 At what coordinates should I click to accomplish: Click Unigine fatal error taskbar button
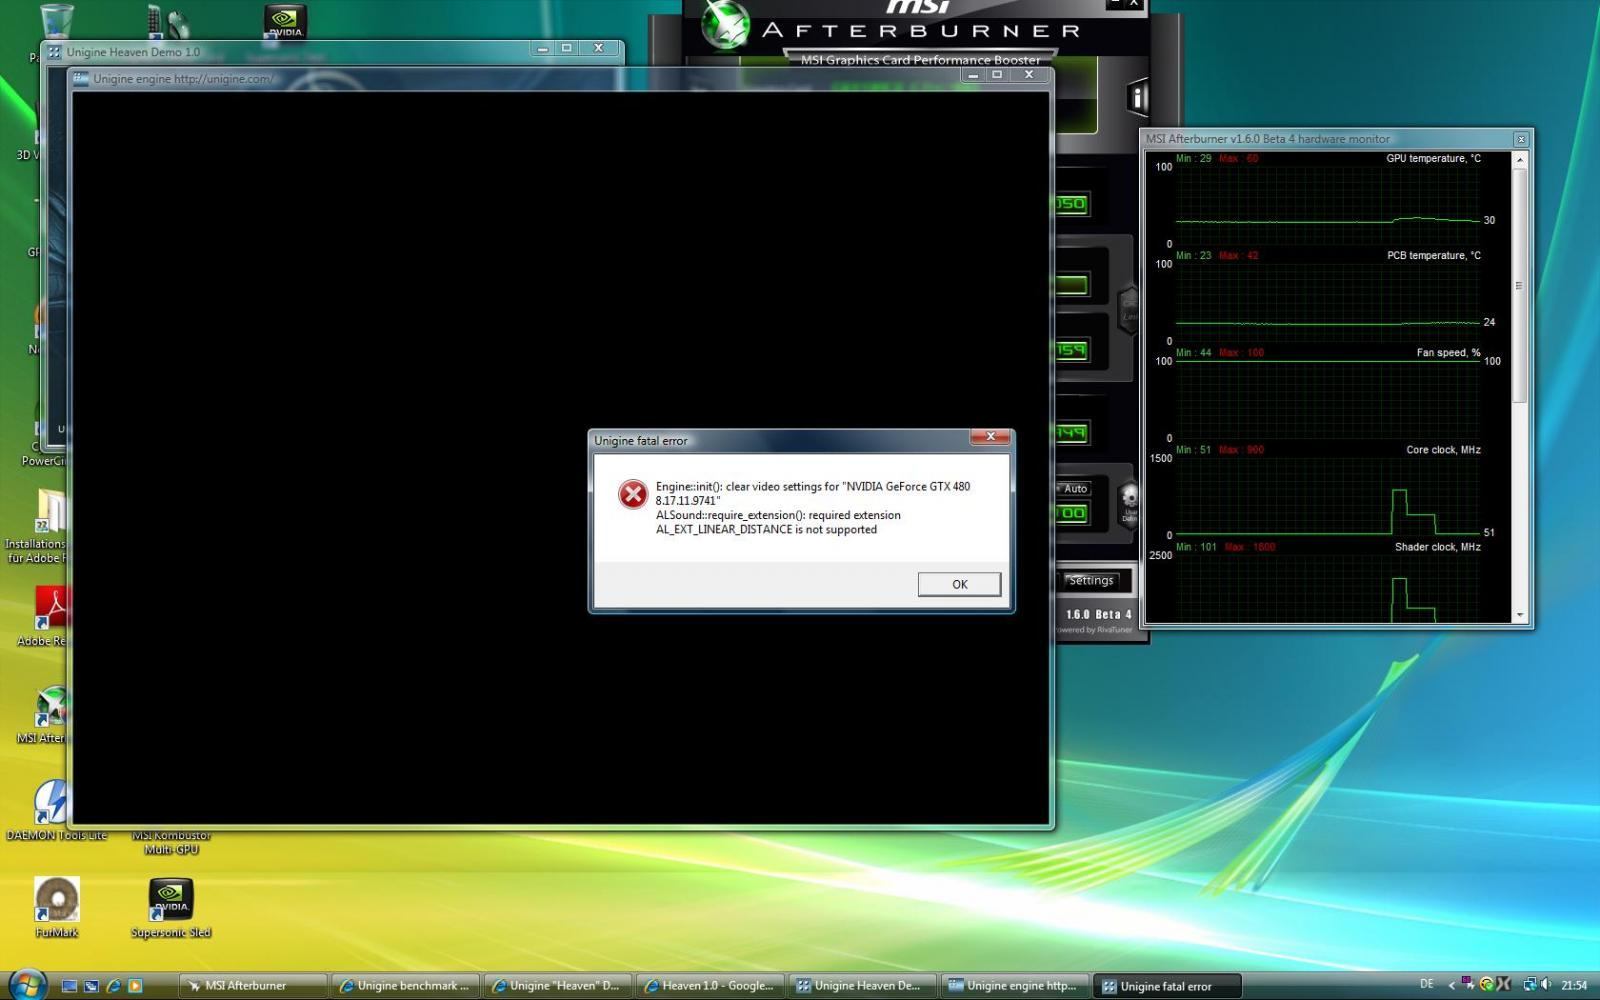click(1167, 986)
